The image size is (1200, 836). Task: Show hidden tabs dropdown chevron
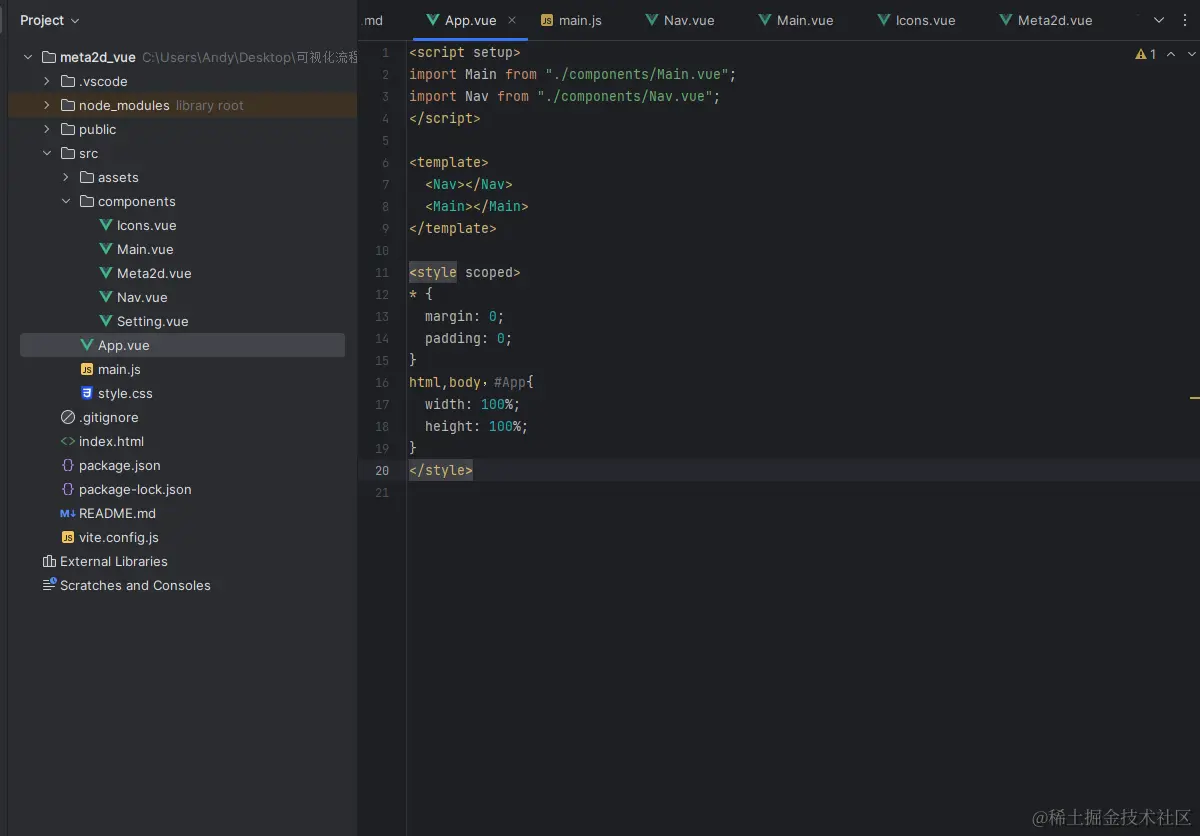(x=1159, y=20)
